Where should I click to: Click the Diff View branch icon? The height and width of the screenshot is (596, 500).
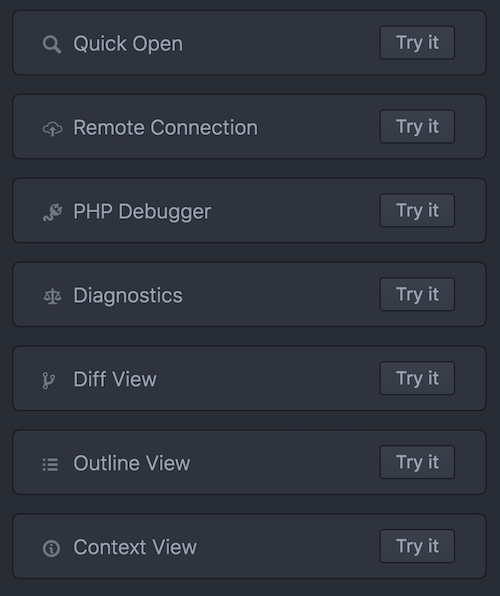49,380
